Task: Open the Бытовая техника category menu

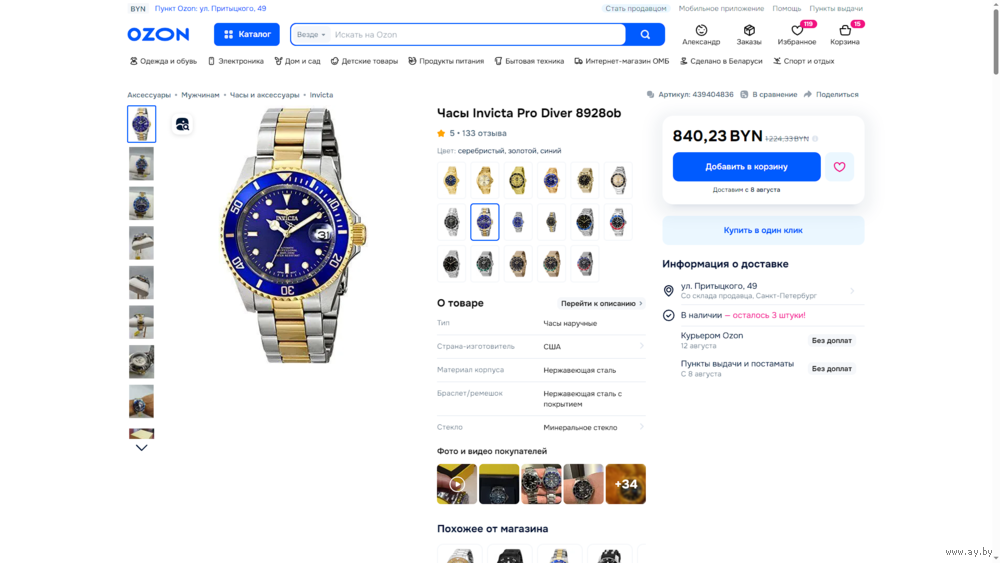Action: coord(529,61)
